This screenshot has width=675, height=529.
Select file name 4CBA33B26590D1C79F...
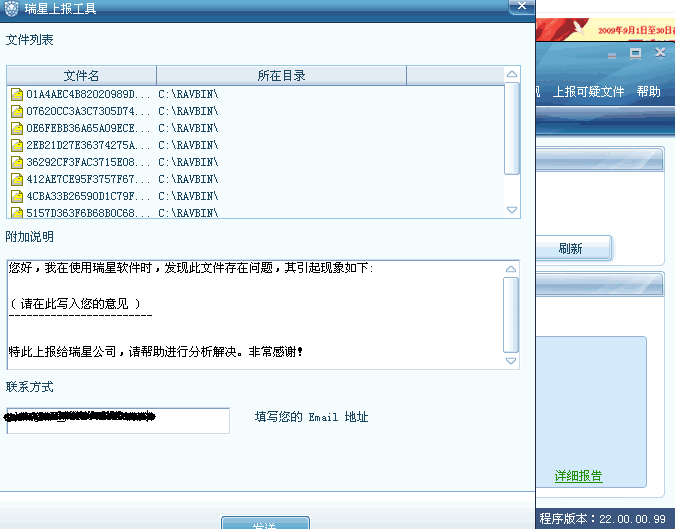[88, 196]
